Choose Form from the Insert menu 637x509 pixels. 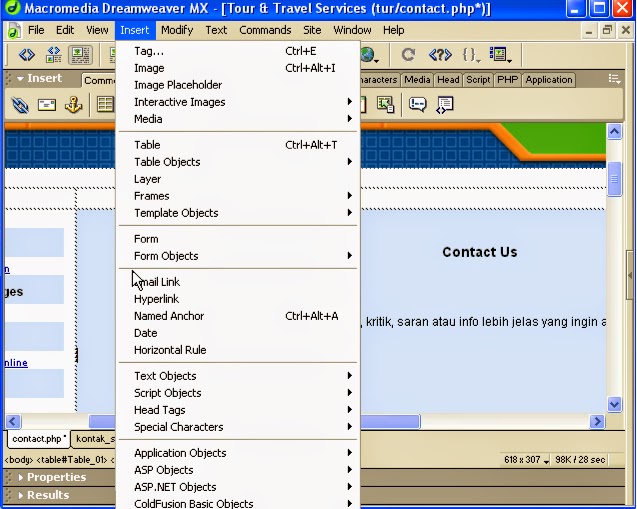(x=238, y=239)
